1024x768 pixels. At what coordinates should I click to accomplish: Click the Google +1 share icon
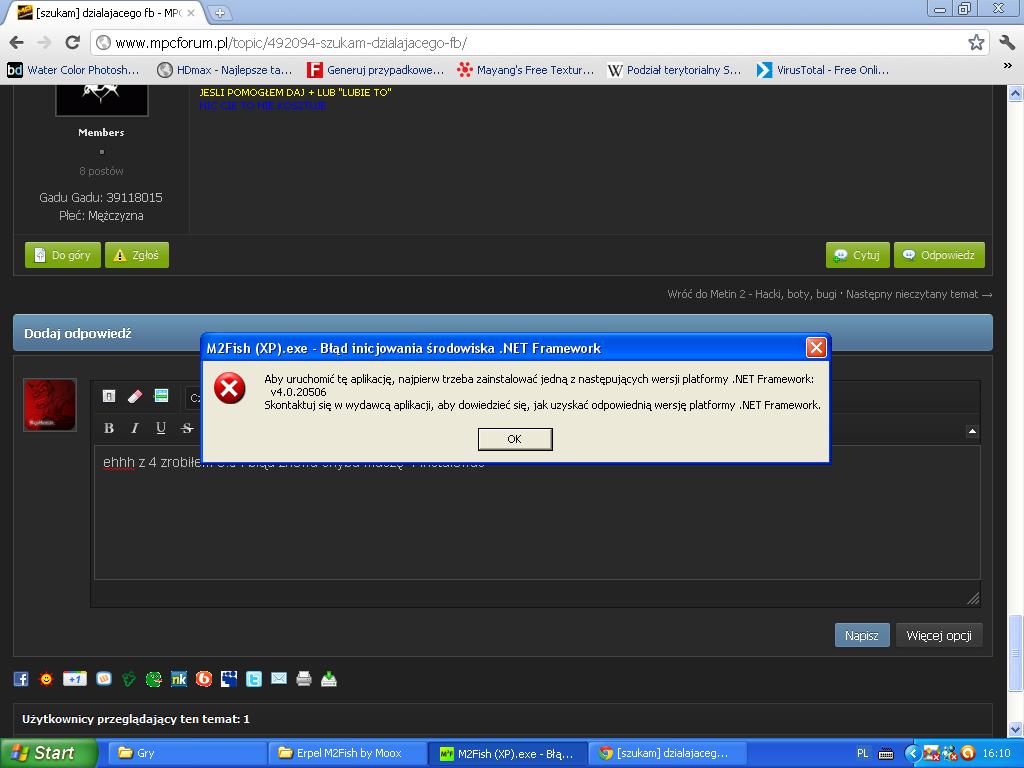click(74, 679)
